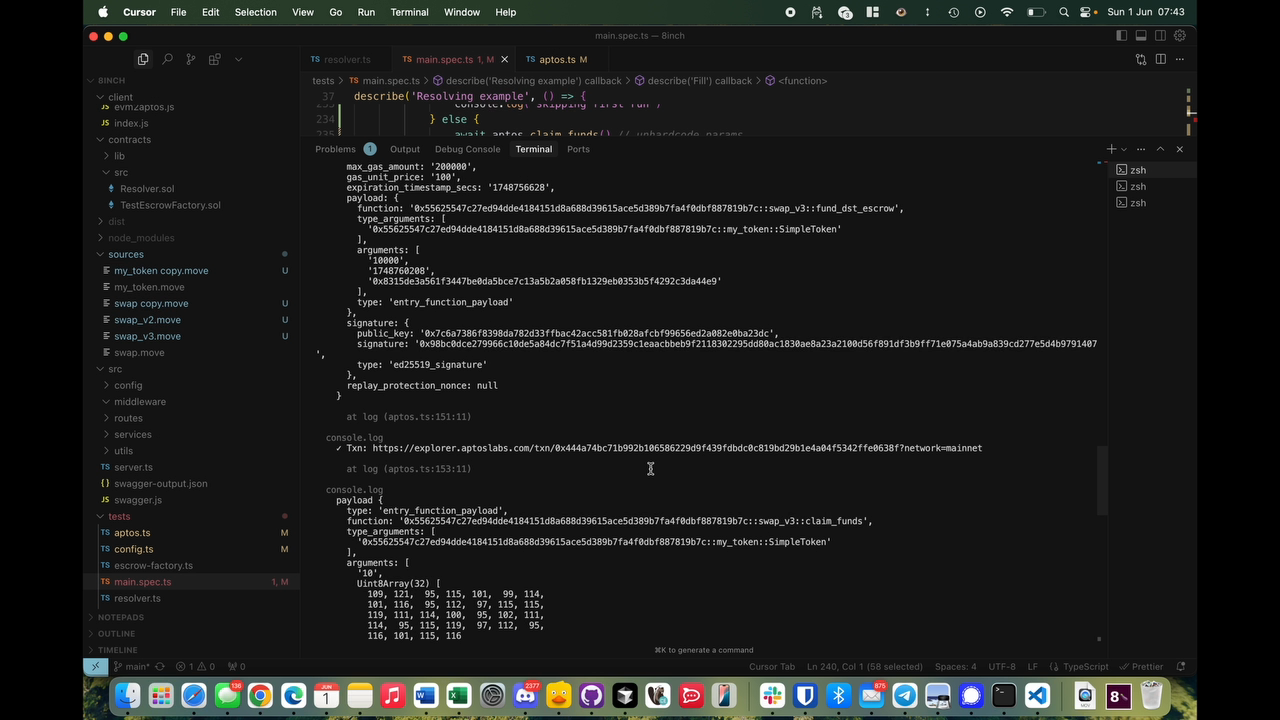Open the Terminal menu in menu bar
This screenshot has height=720, width=1280.
pyautogui.click(x=409, y=12)
